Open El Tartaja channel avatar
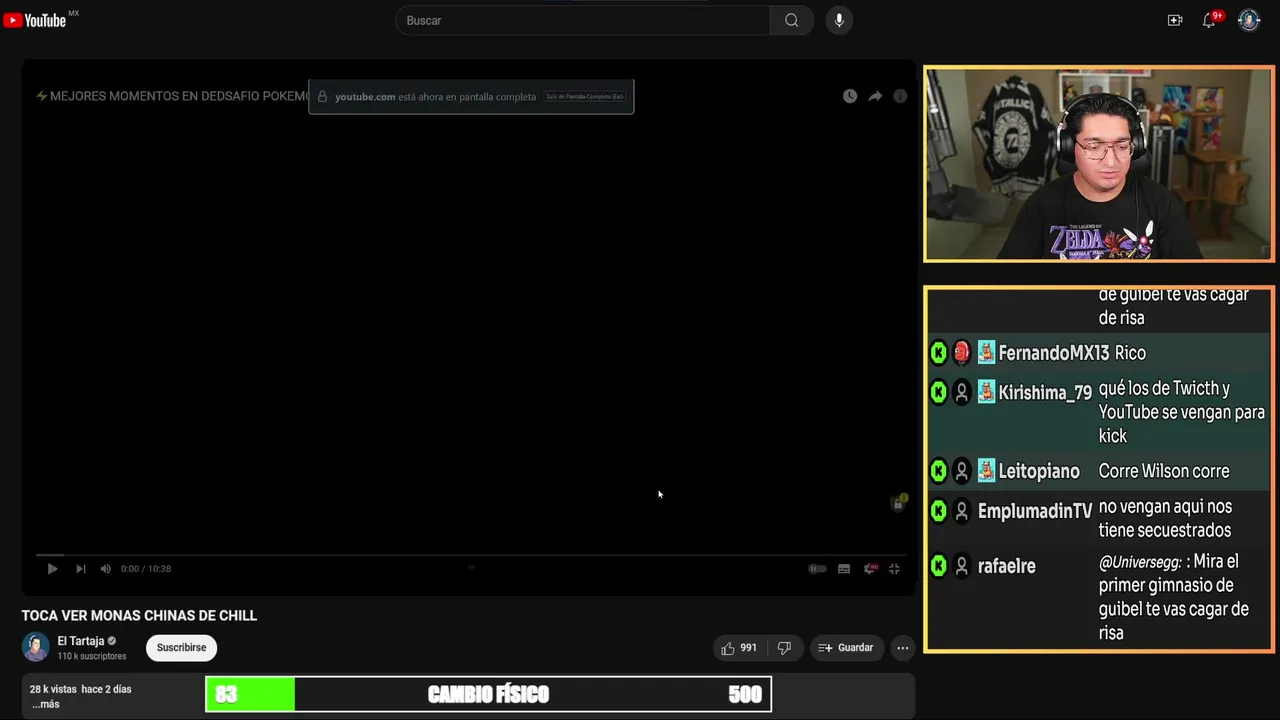 [x=35, y=647]
